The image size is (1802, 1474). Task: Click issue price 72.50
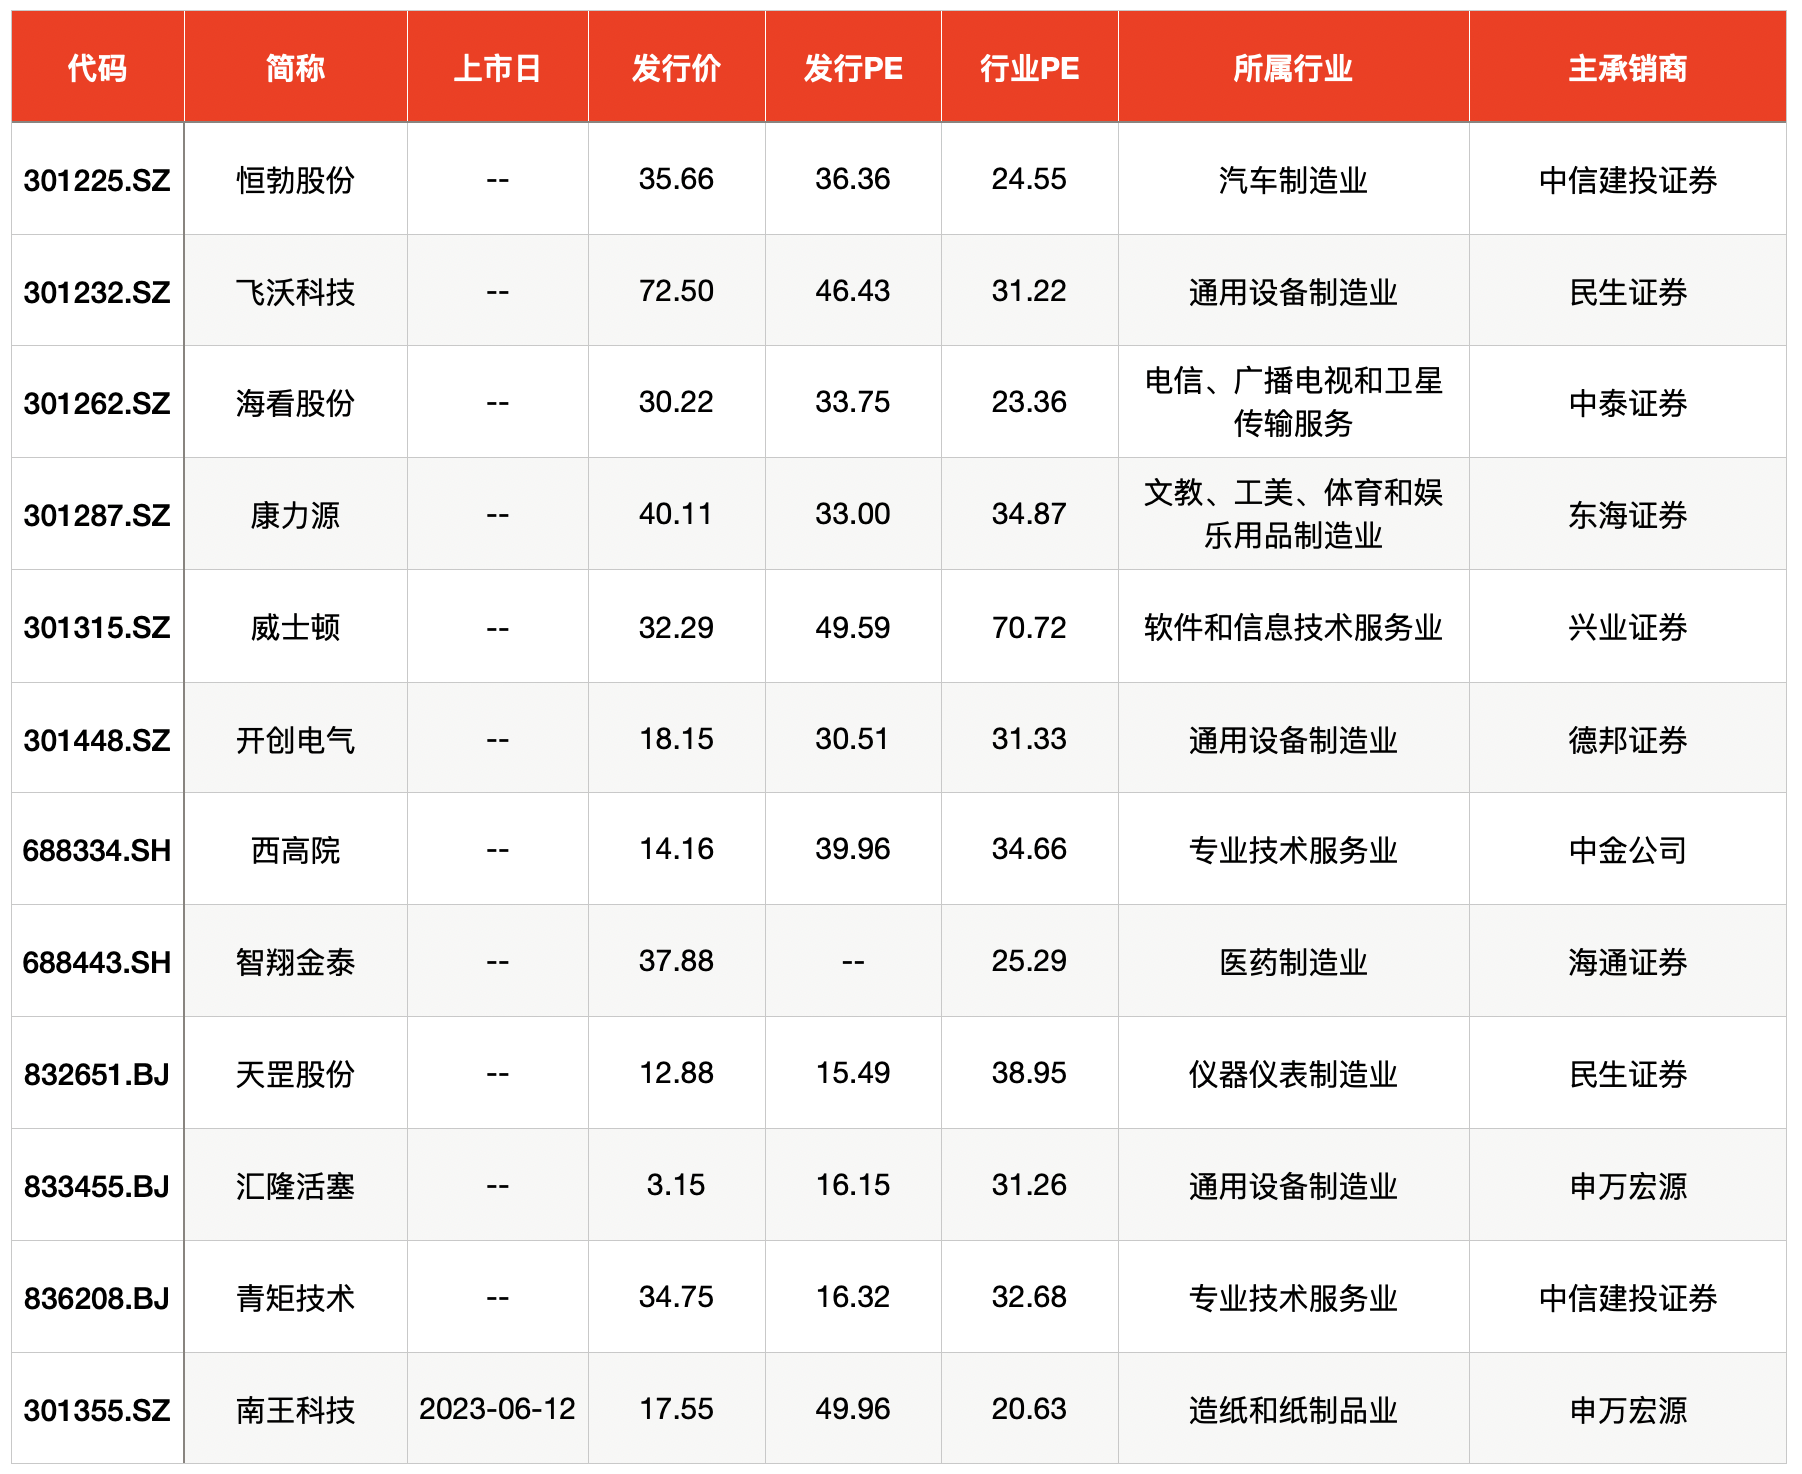[676, 291]
